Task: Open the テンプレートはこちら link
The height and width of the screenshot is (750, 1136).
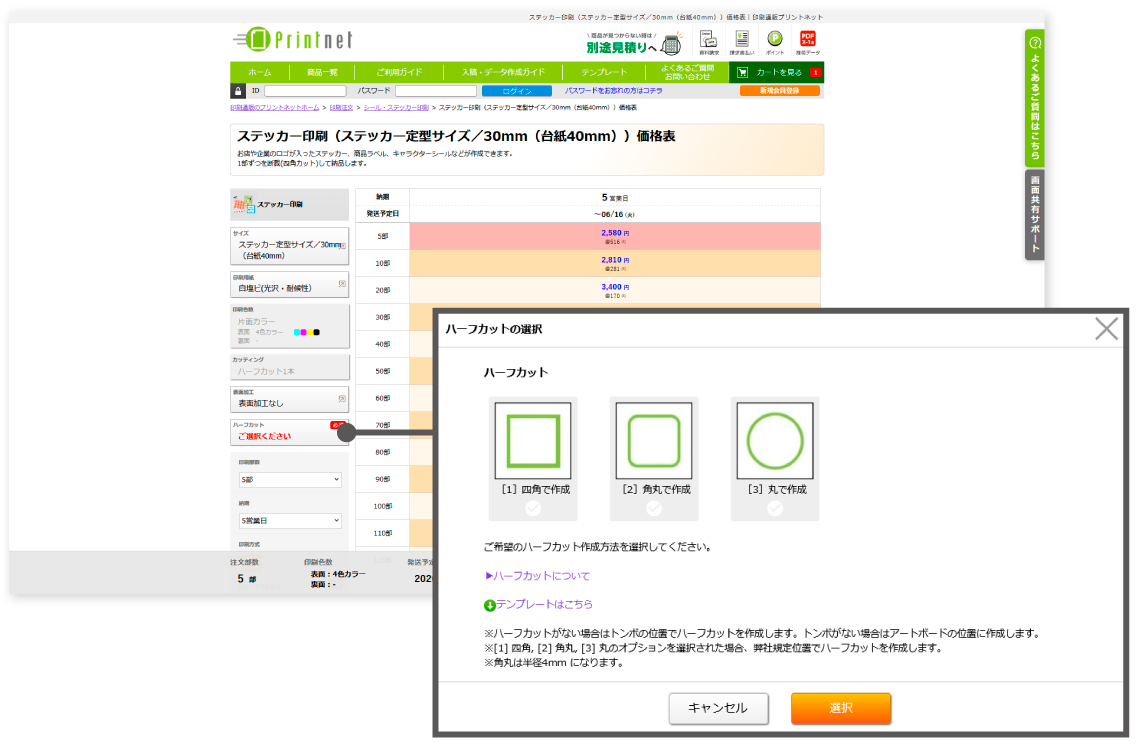Action: (x=544, y=604)
